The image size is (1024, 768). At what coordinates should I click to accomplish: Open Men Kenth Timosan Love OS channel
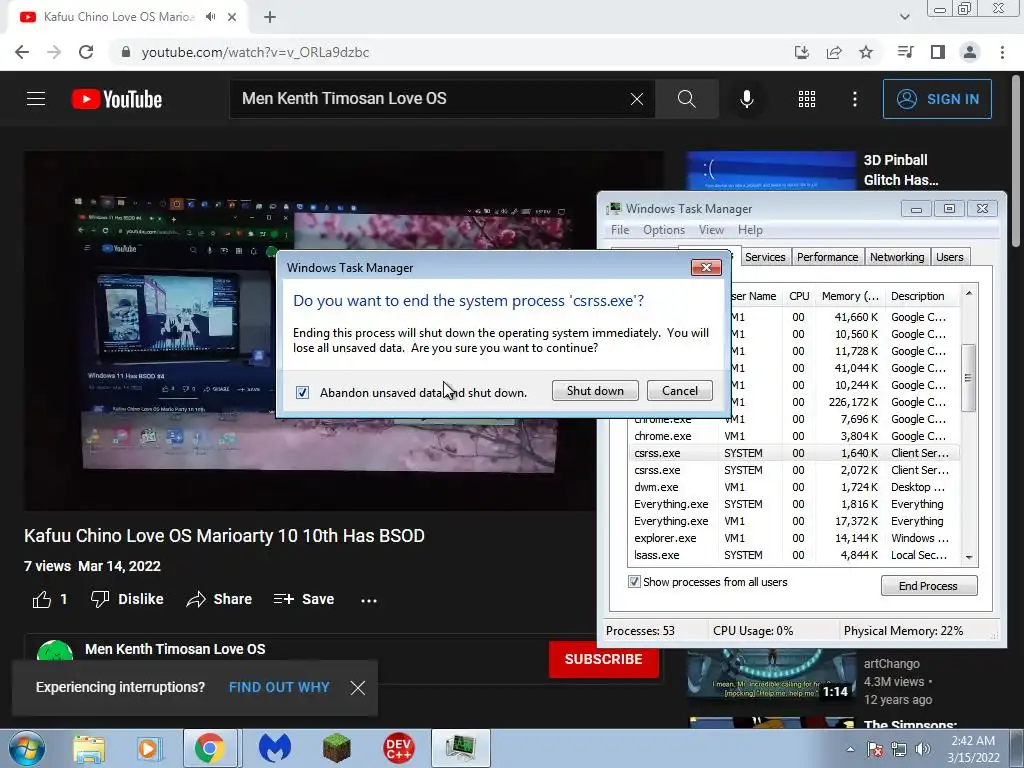[175, 649]
